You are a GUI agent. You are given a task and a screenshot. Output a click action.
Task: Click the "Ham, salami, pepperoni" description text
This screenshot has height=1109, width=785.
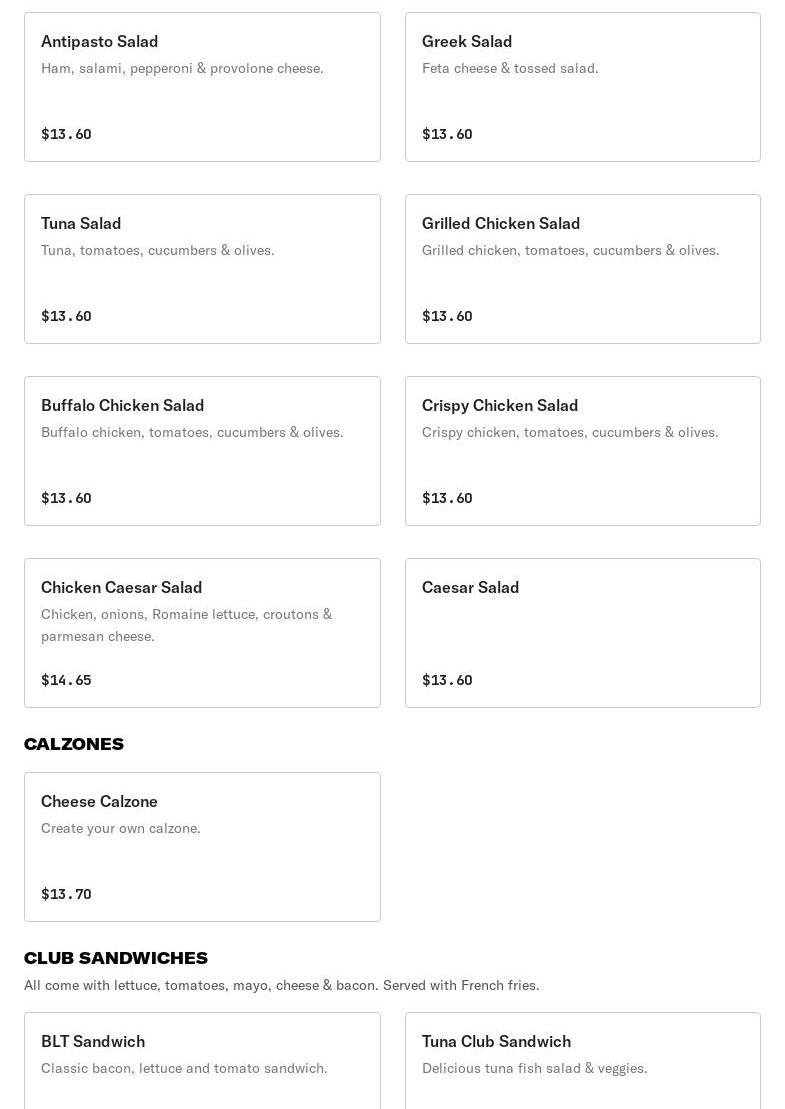click(x=182, y=68)
